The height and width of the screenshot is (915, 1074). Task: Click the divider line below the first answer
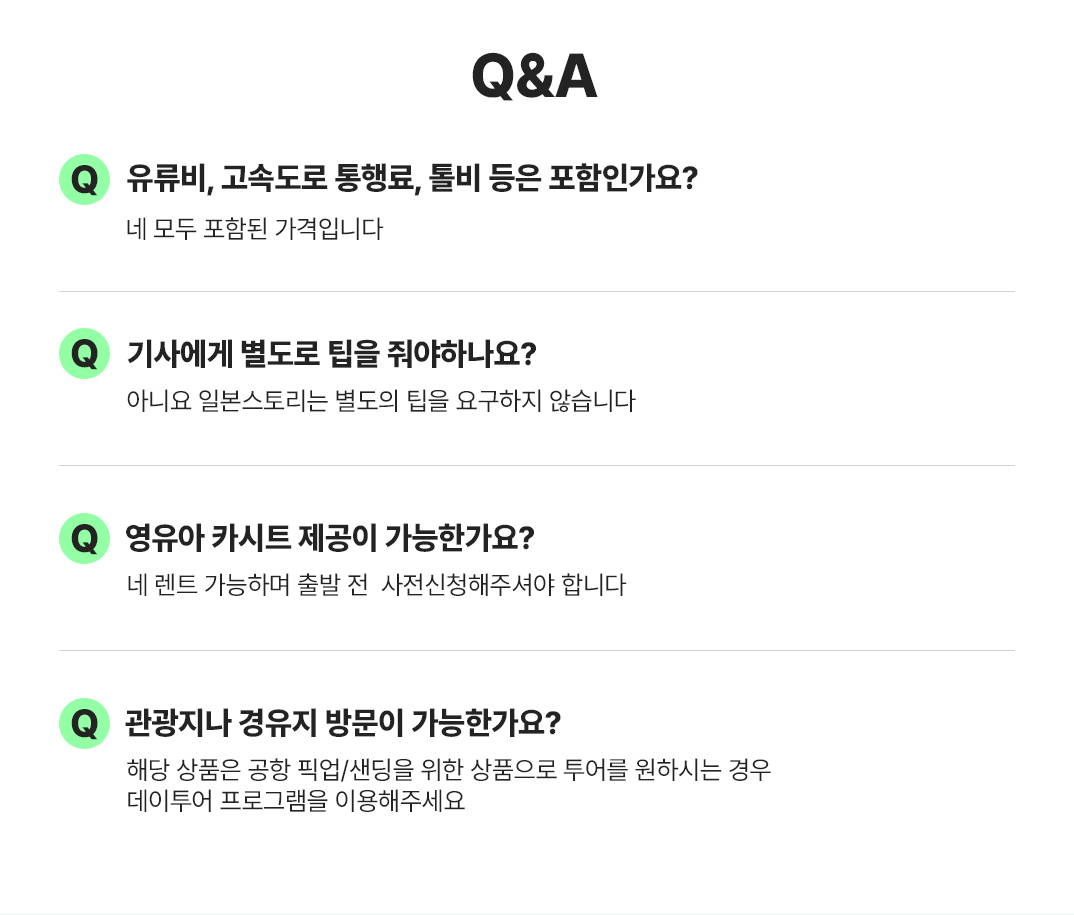[x=537, y=292]
